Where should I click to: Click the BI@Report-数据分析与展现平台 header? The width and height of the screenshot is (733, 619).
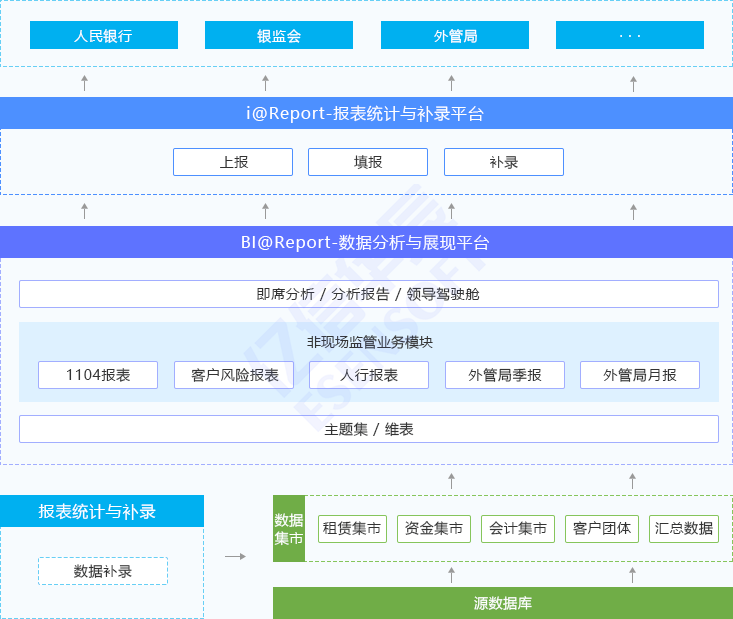(x=366, y=242)
